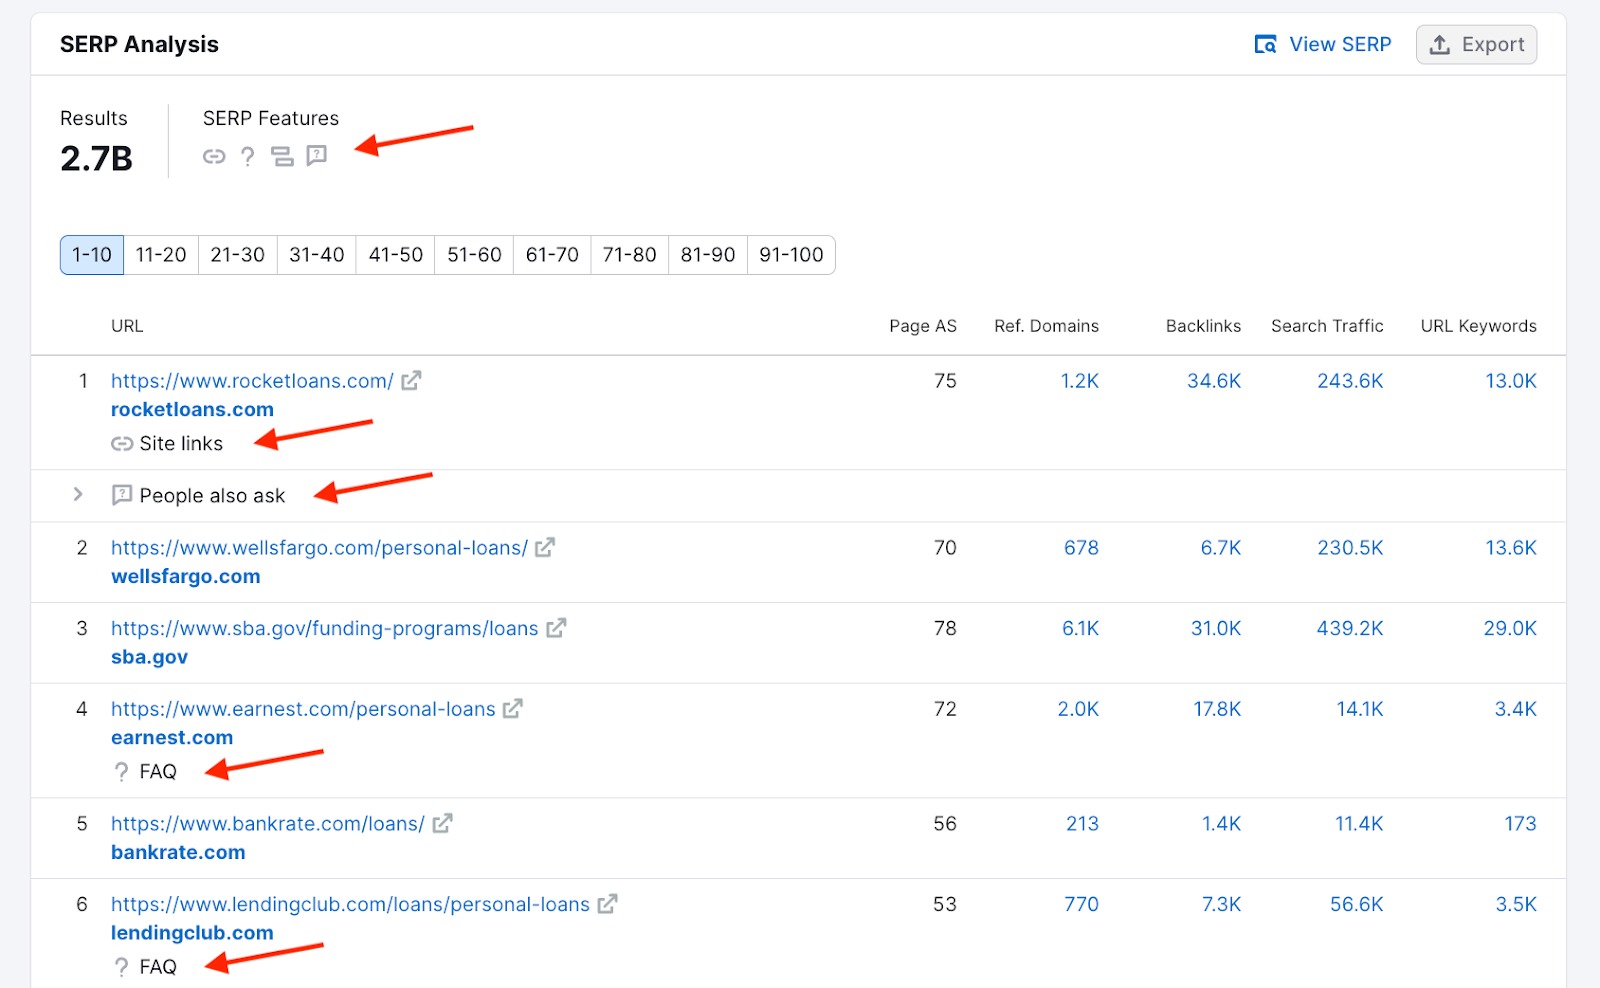Click the FAQ icon under lendingclub.com
Viewport: 1600px width, 988px height.
tap(121, 967)
